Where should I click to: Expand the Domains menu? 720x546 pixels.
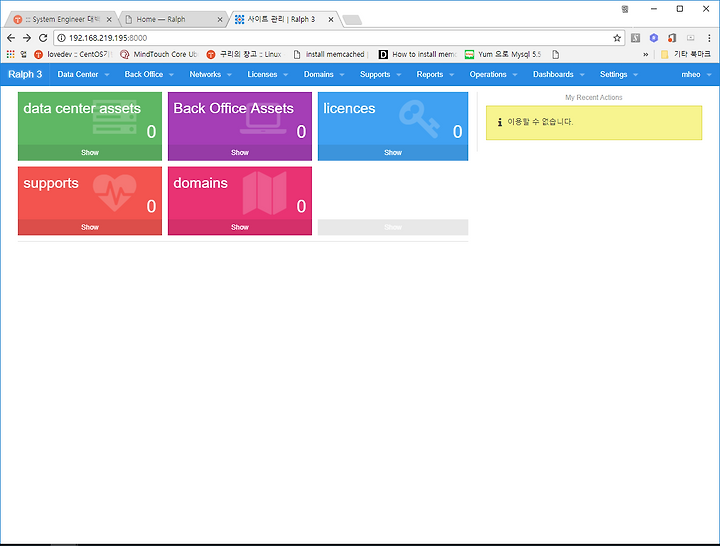click(324, 74)
